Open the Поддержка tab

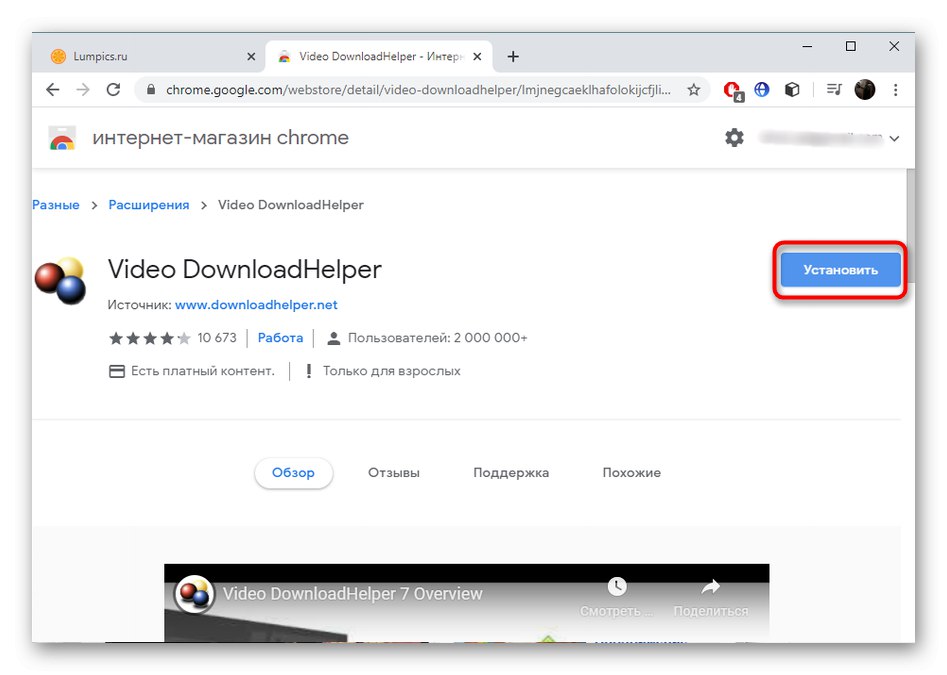(x=511, y=473)
